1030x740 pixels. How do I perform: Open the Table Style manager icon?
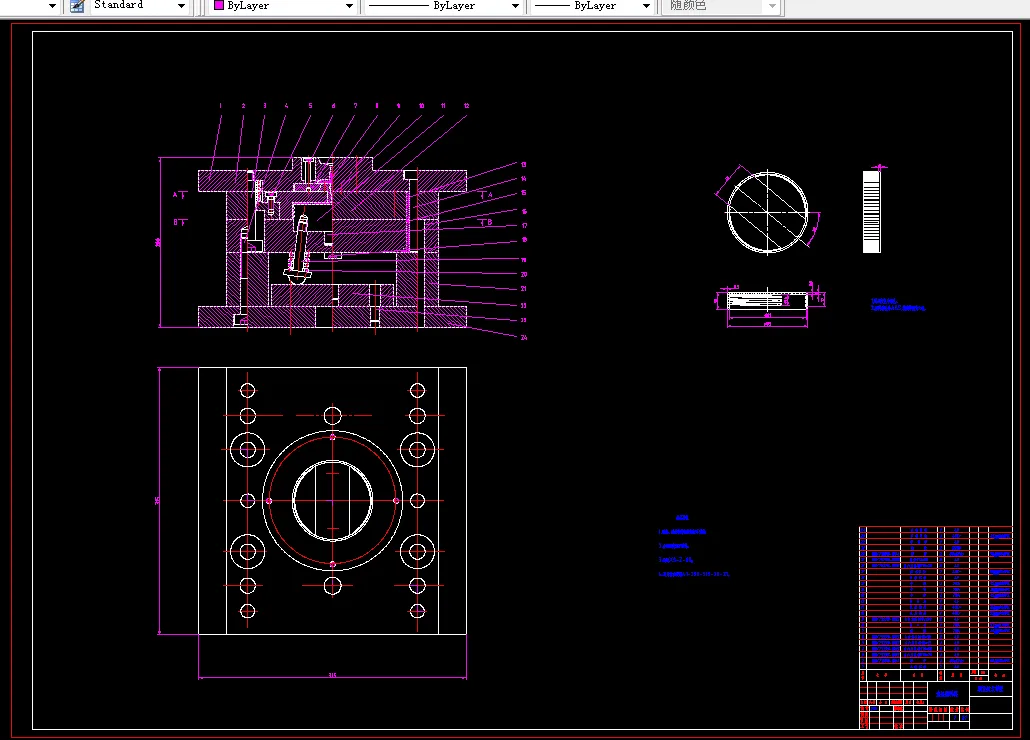[77, 6]
